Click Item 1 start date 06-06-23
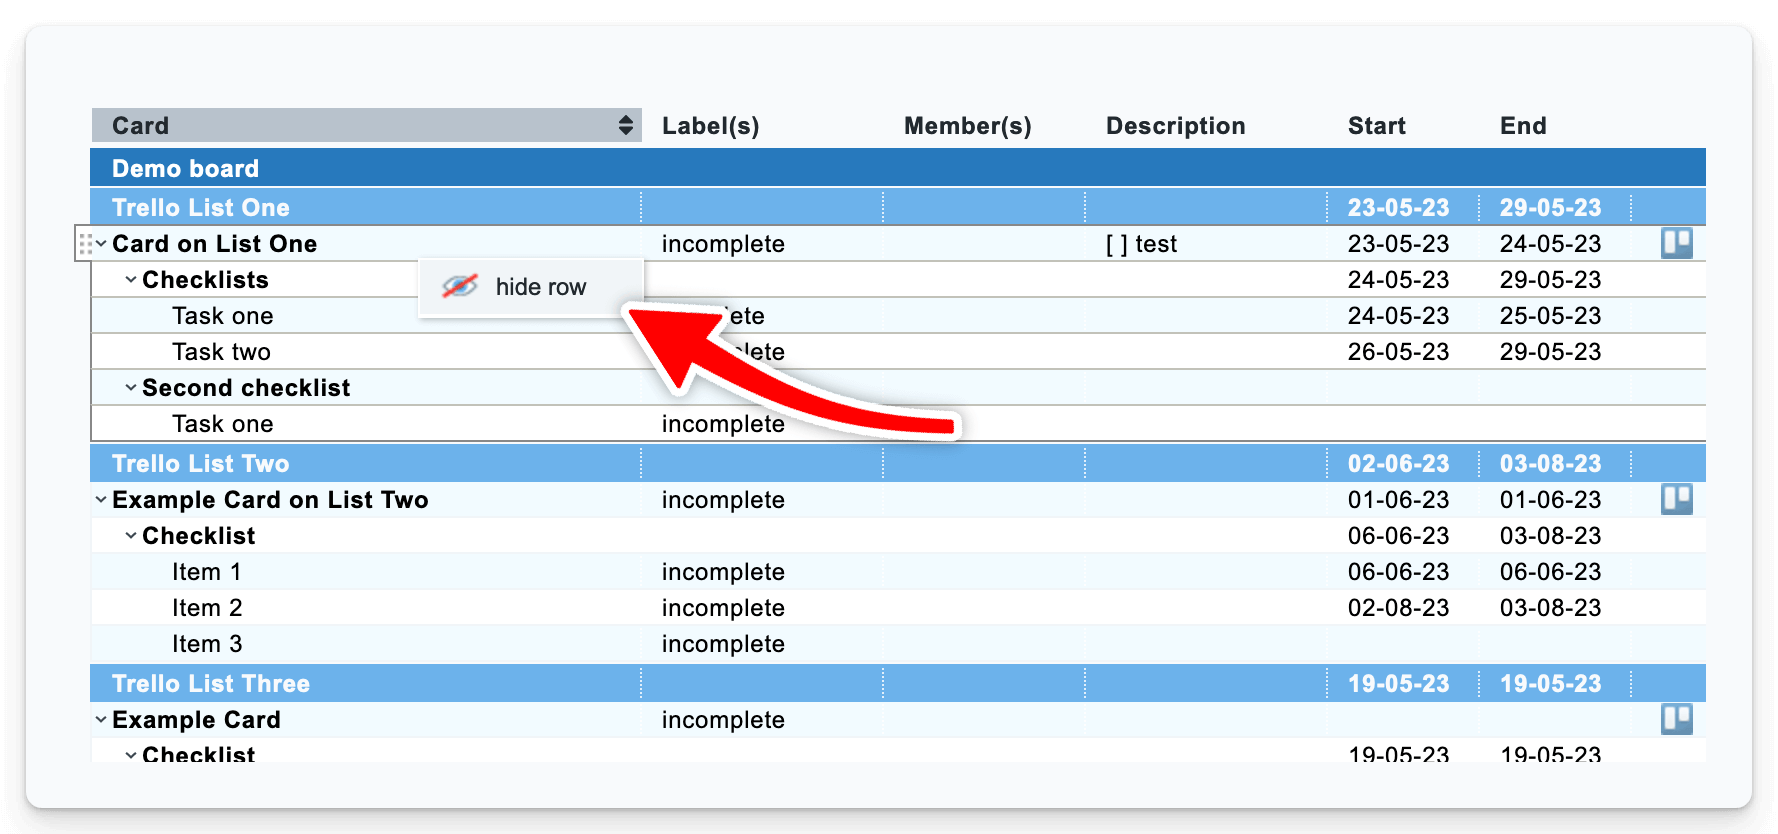The width and height of the screenshot is (1778, 834). (1398, 572)
